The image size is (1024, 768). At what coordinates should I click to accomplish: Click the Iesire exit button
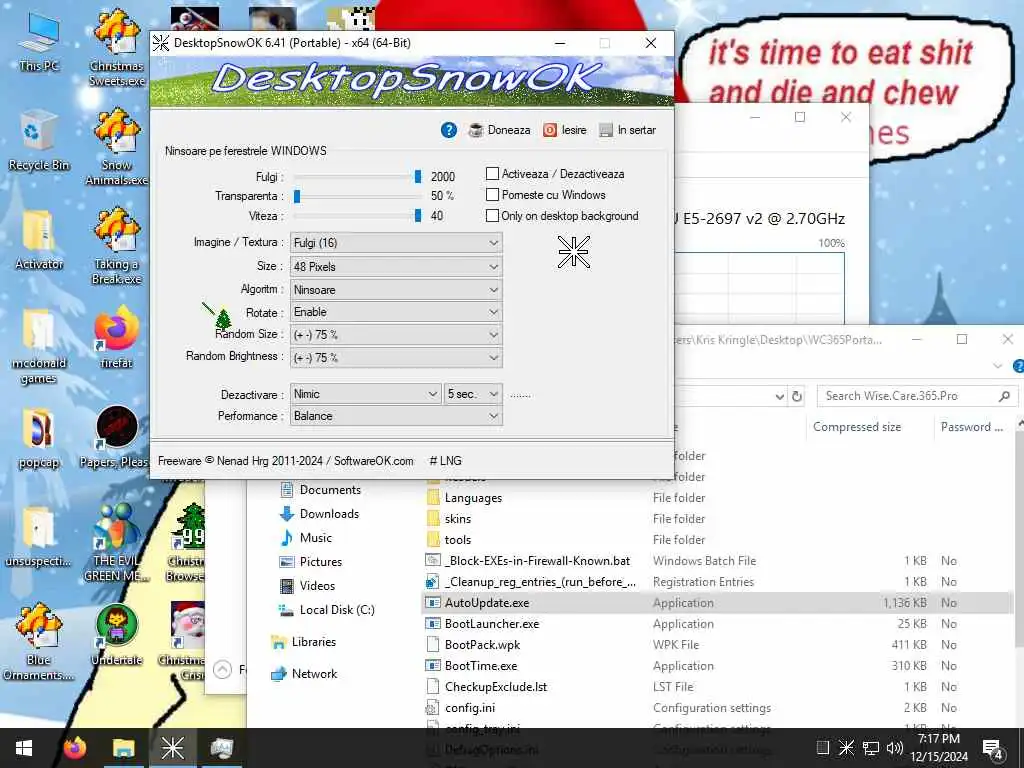click(x=565, y=130)
